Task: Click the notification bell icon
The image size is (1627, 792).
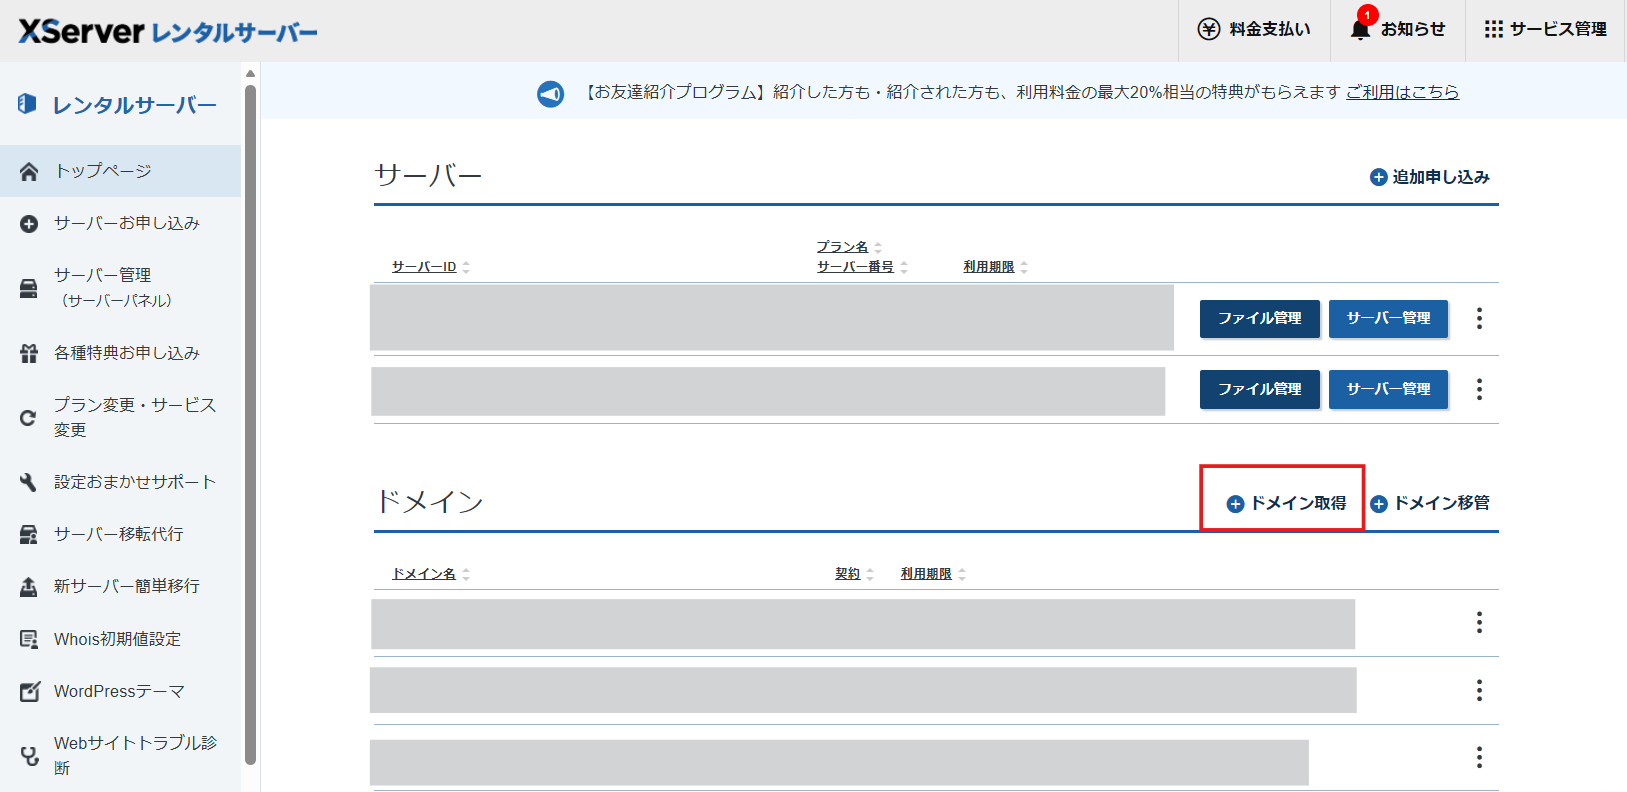Action: [x=1360, y=29]
